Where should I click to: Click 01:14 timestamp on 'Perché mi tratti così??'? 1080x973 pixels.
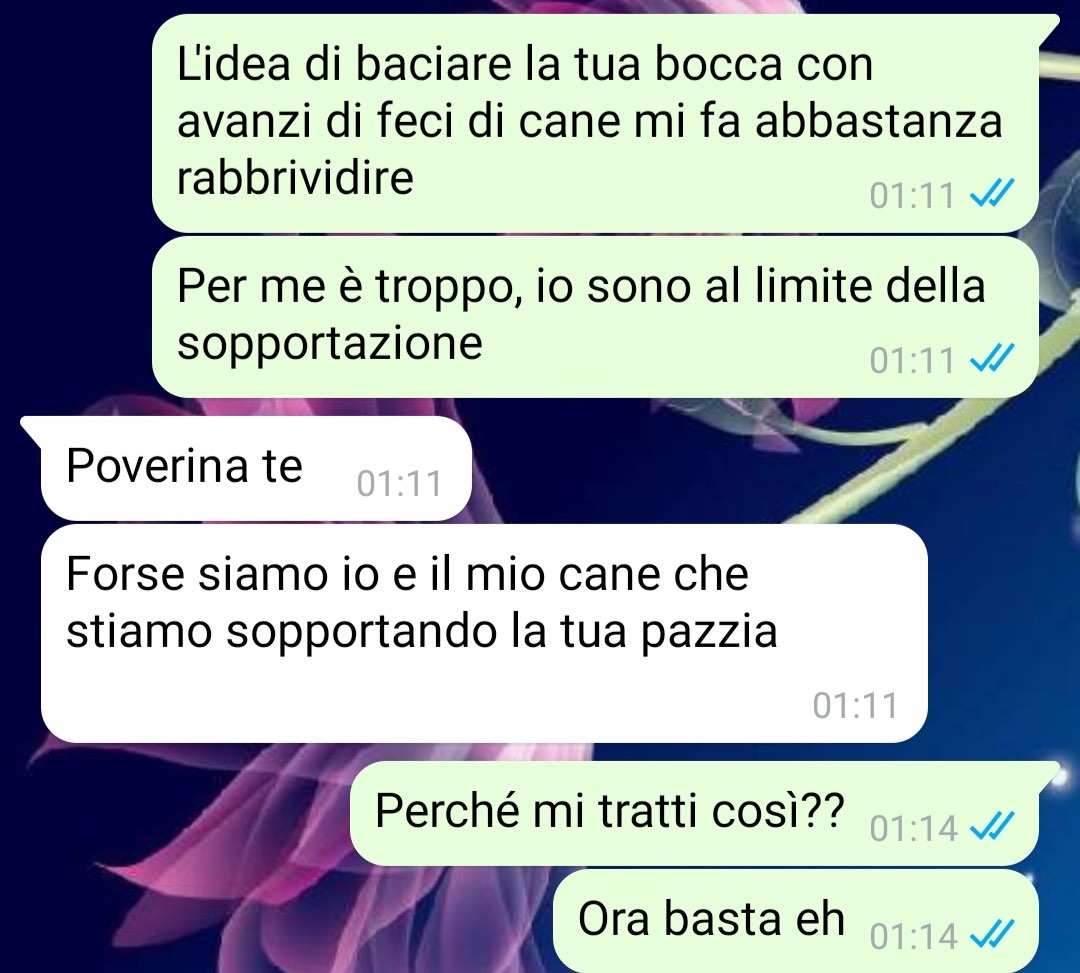(x=913, y=828)
